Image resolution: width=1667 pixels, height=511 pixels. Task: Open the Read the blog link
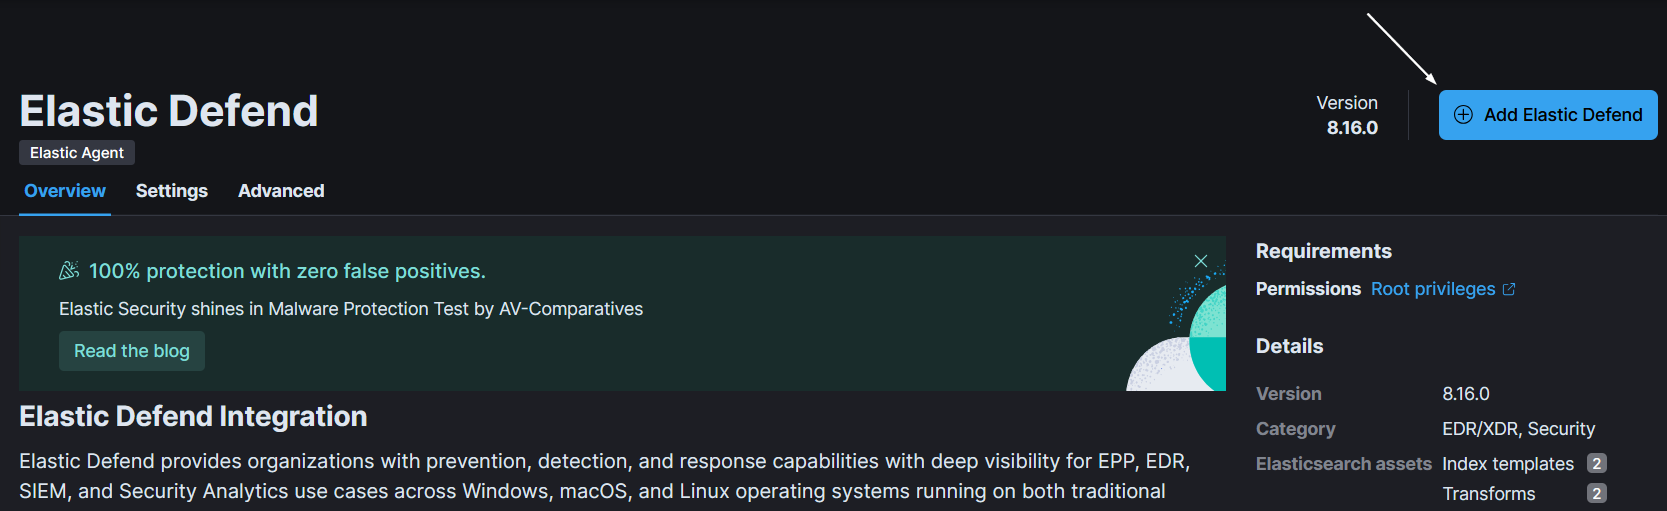pos(132,351)
